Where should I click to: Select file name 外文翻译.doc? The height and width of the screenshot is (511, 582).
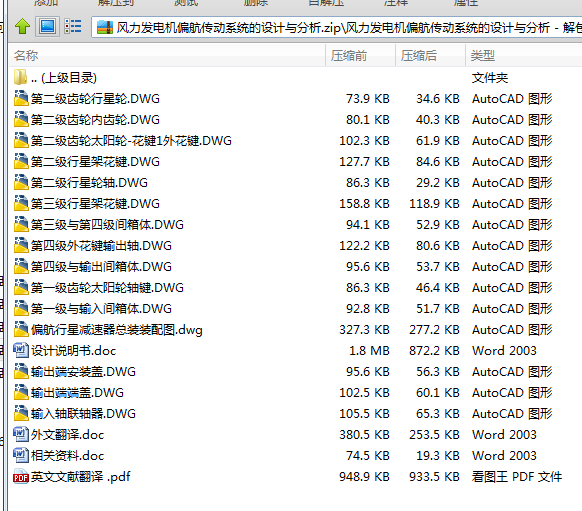[x=68, y=435]
